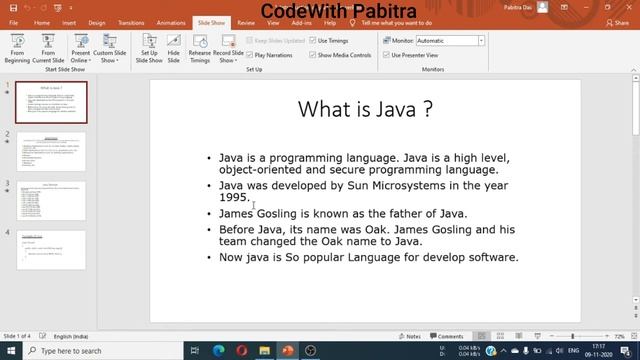Collapse the ribbon with chevron arrow
640x360 pixels.
633,70
